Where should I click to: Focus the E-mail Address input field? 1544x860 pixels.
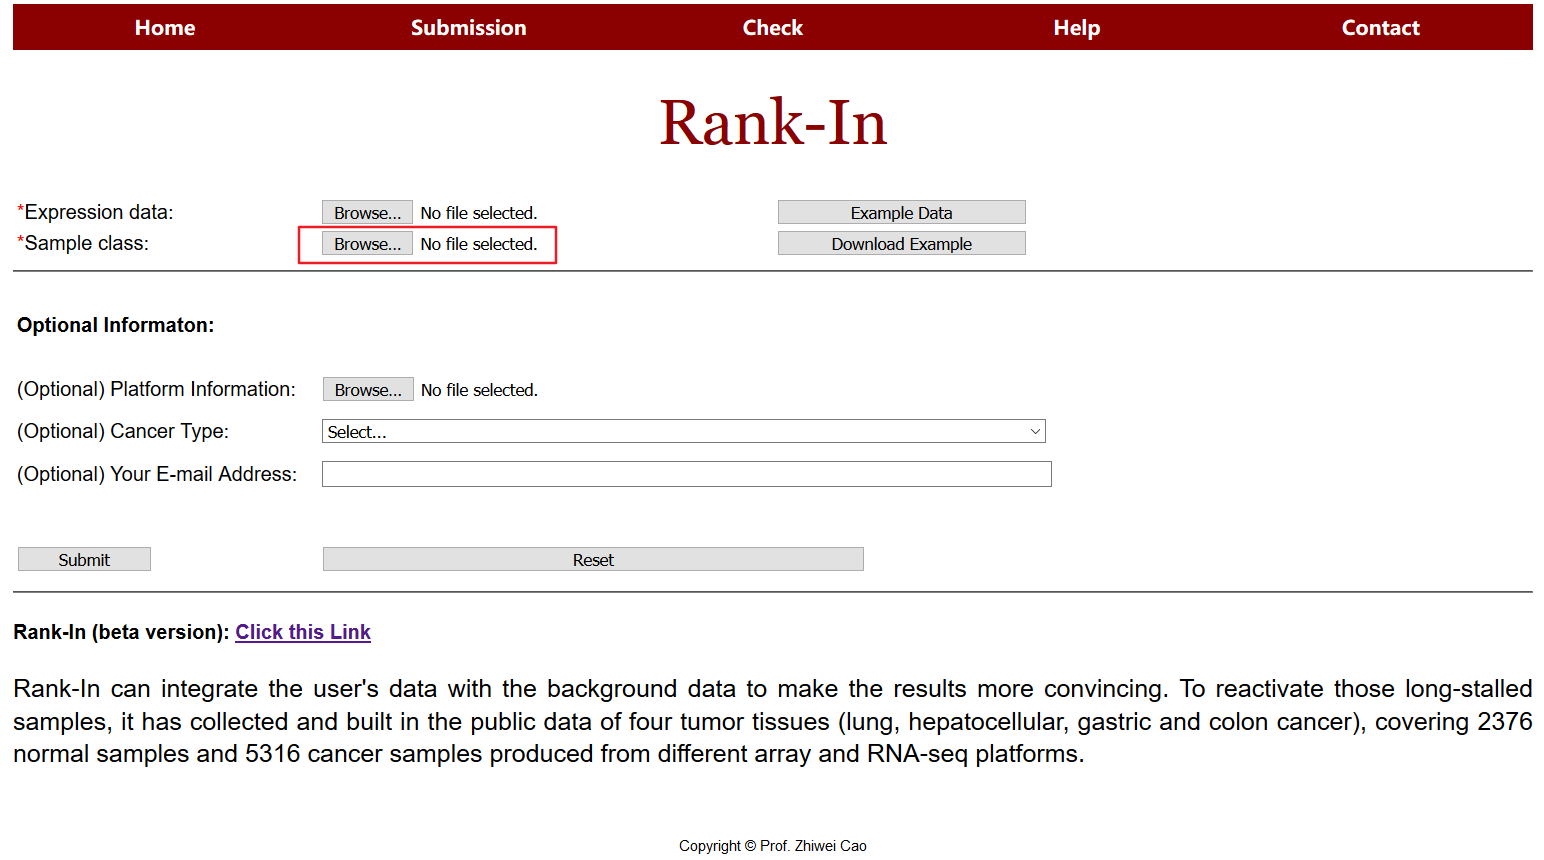click(687, 474)
